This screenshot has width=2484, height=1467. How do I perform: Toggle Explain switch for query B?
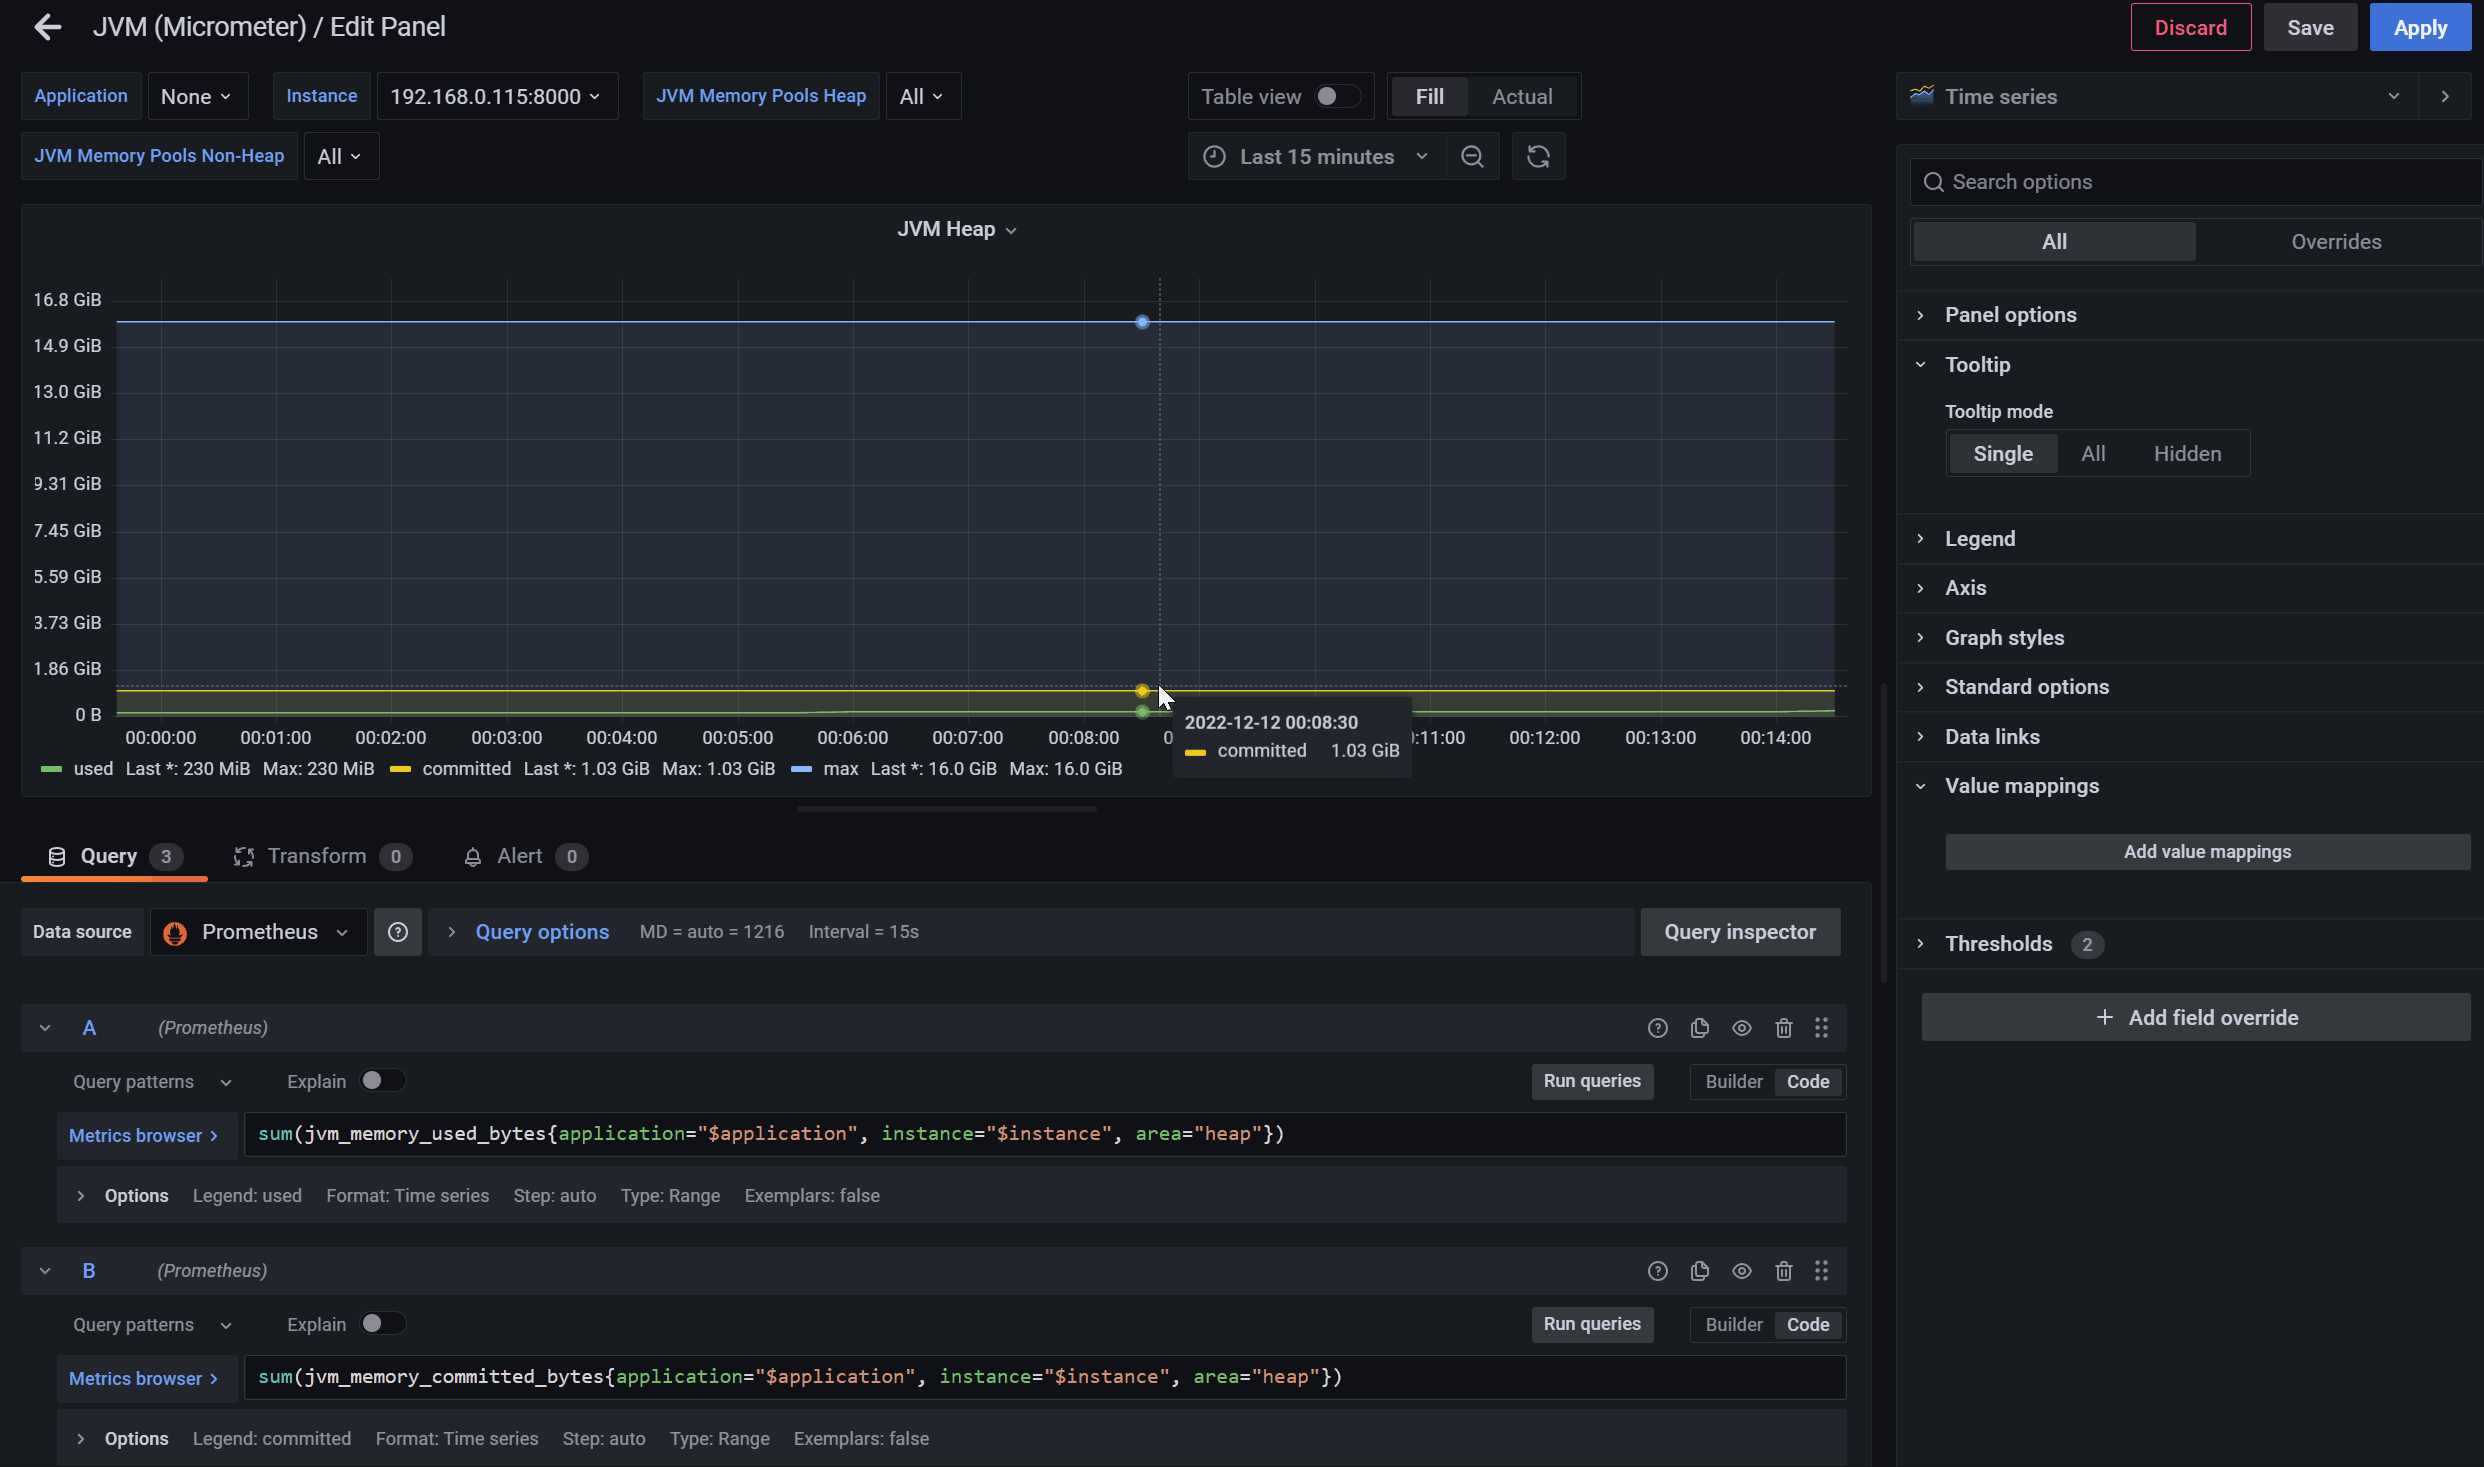tap(382, 1324)
